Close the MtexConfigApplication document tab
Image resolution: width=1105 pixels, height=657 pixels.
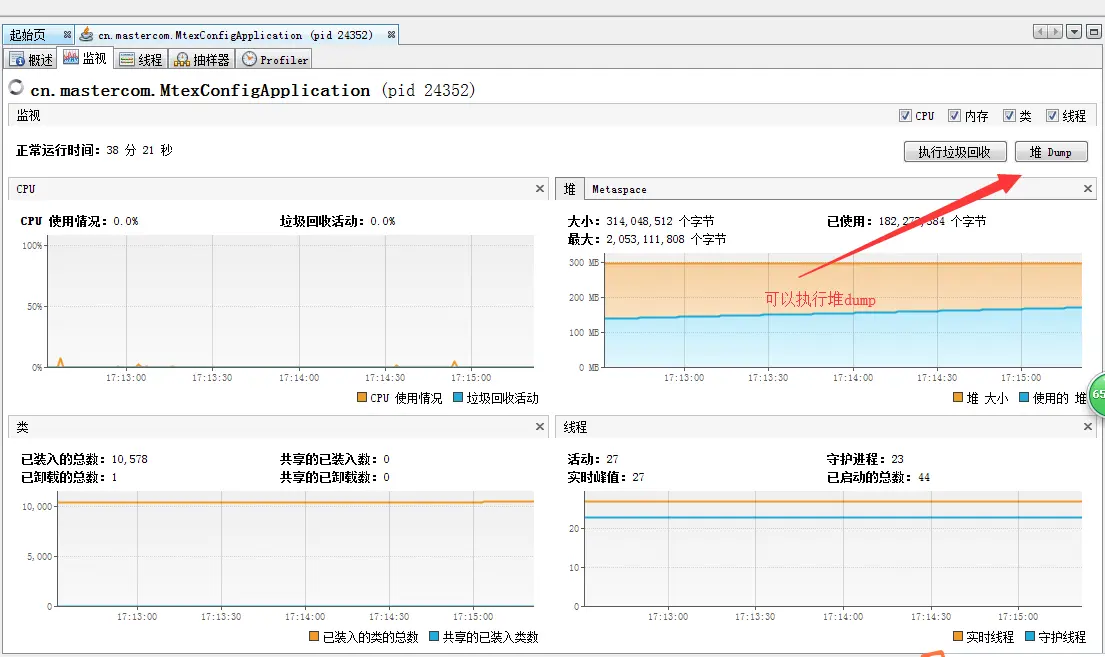click(391, 35)
